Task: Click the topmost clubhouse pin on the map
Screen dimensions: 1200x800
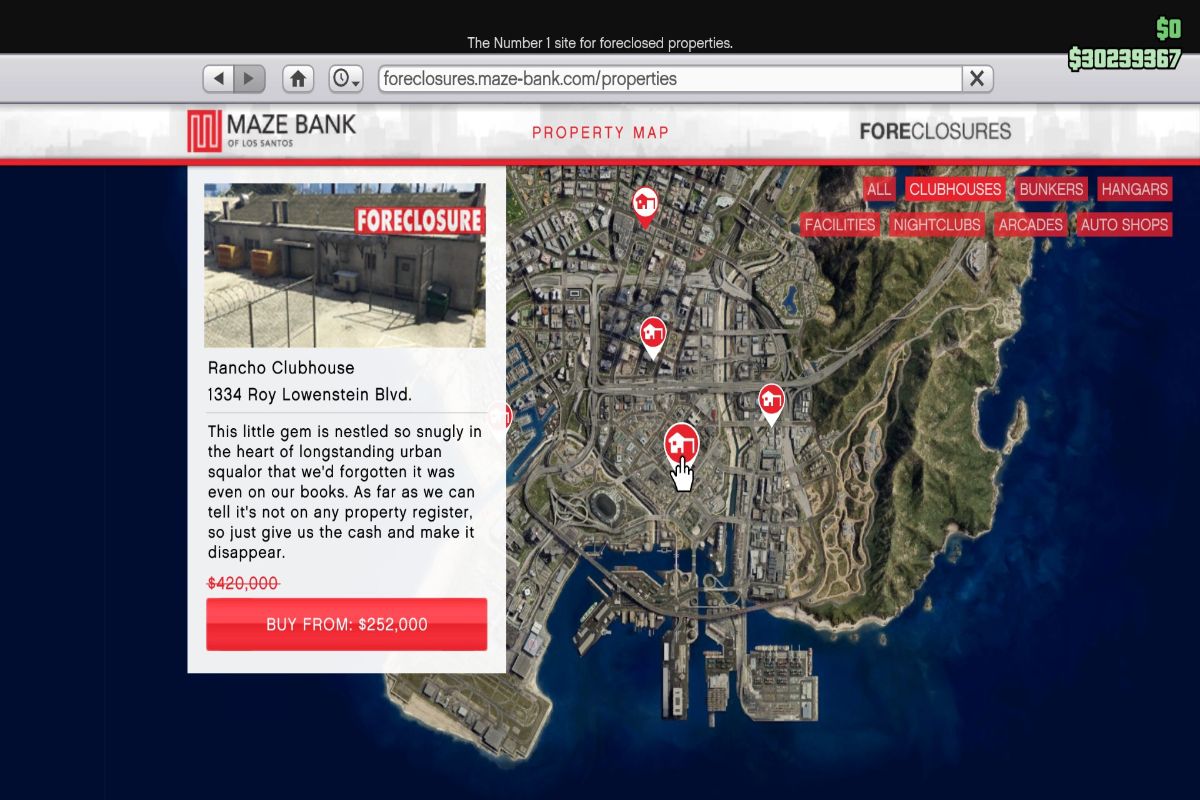Action: [644, 203]
